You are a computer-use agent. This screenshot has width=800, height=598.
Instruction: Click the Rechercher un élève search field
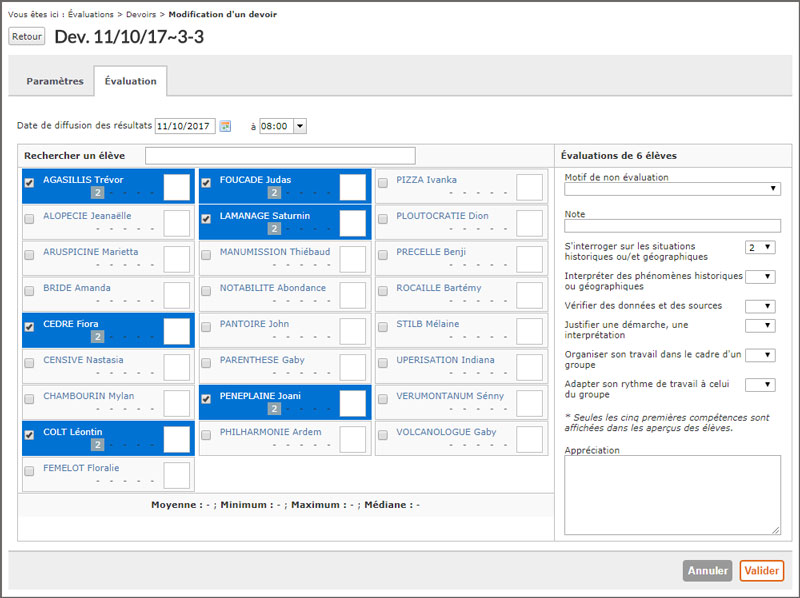[x=279, y=155]
